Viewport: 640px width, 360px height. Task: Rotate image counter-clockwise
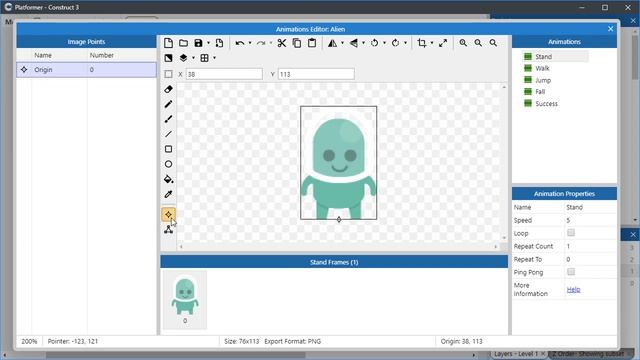click(374, 43)
